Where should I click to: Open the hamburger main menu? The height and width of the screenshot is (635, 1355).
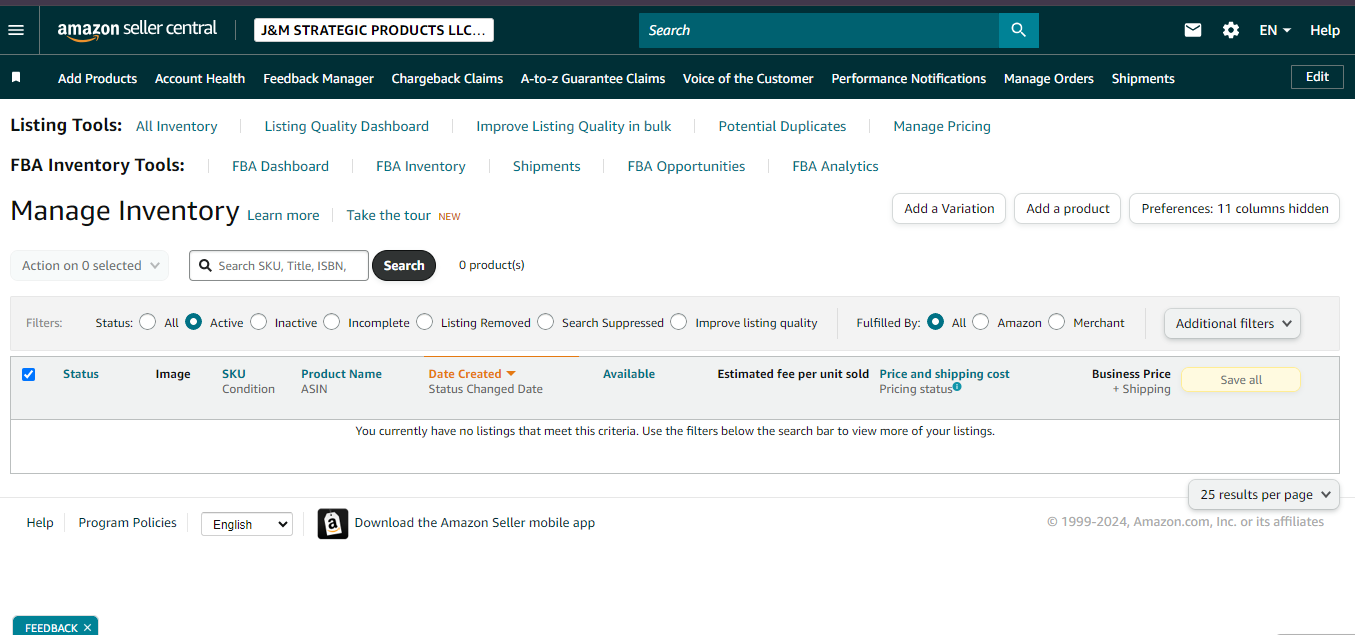(16, 30)
